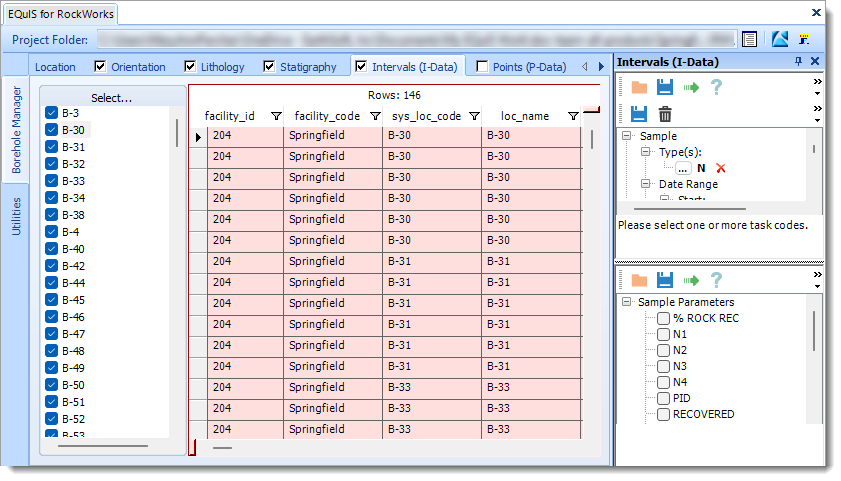Click the RockWorks map icon in header

tap(779, 39)
